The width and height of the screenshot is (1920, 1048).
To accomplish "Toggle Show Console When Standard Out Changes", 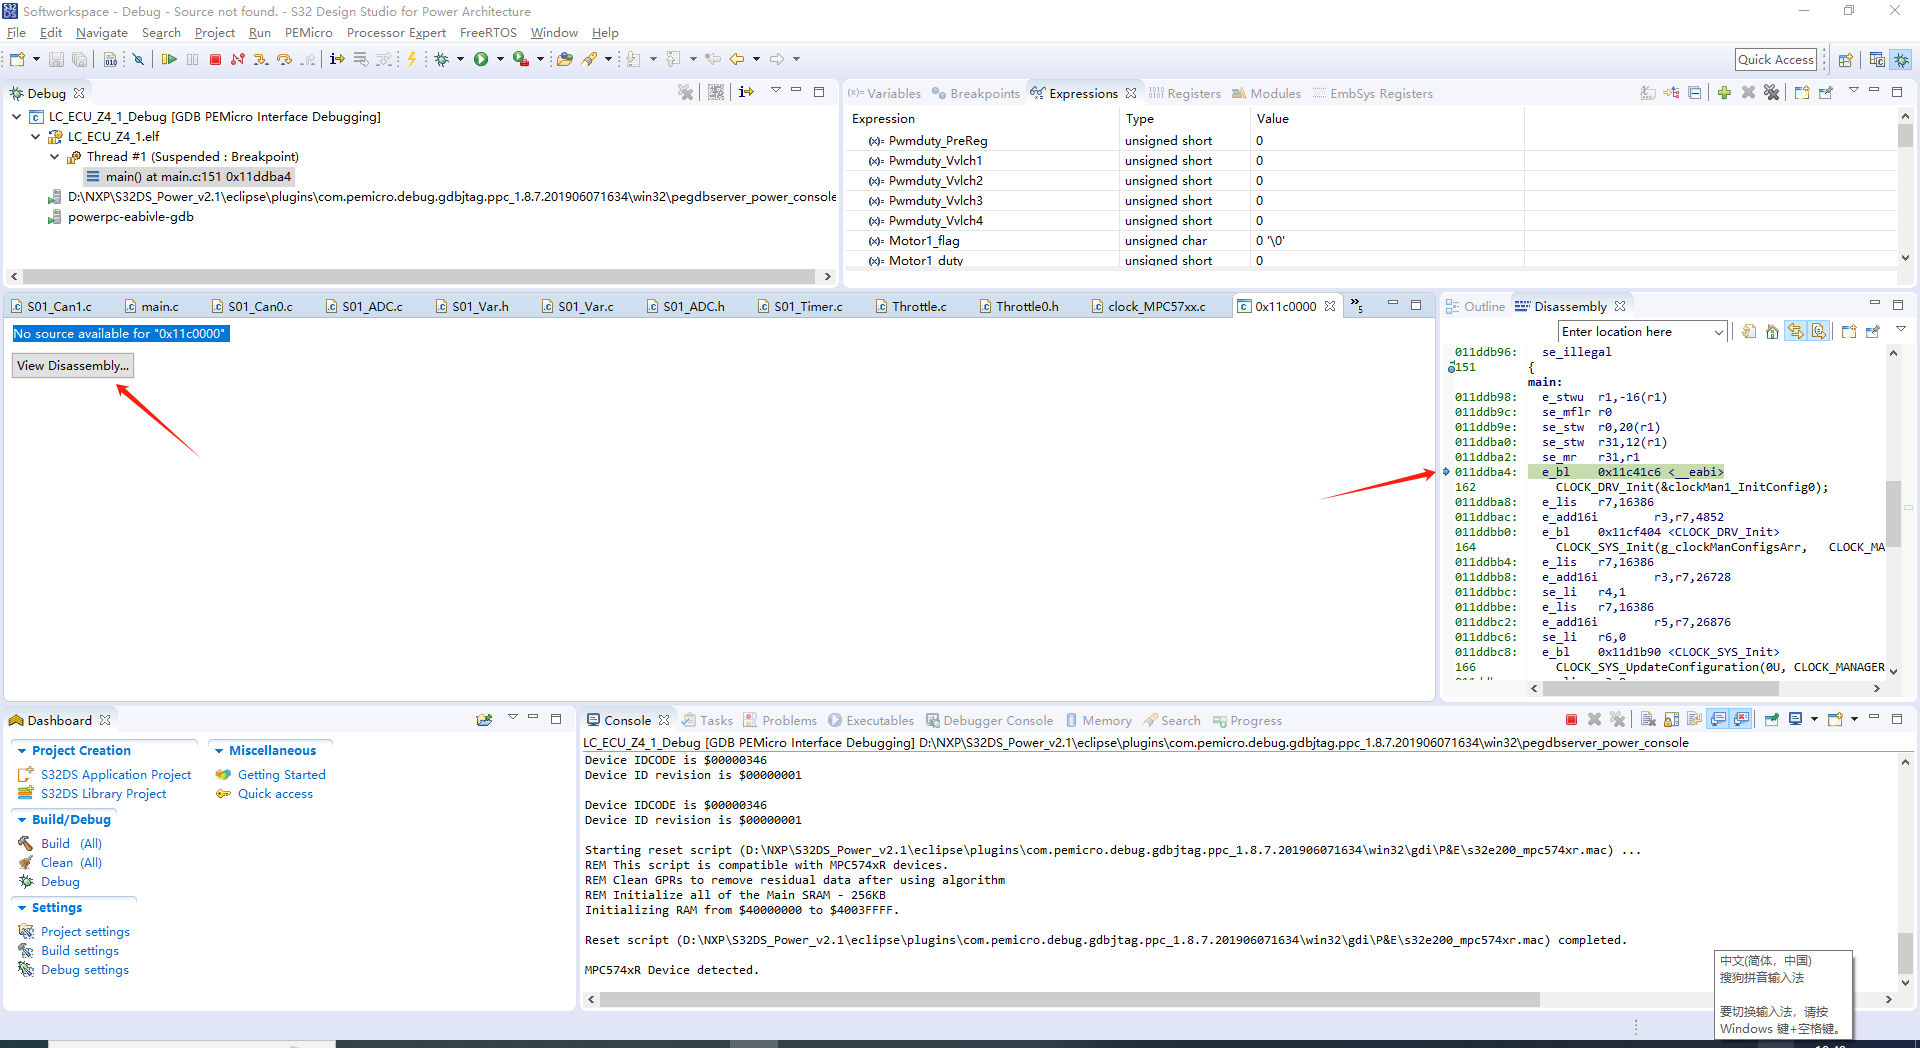I will pos(1719,719).
